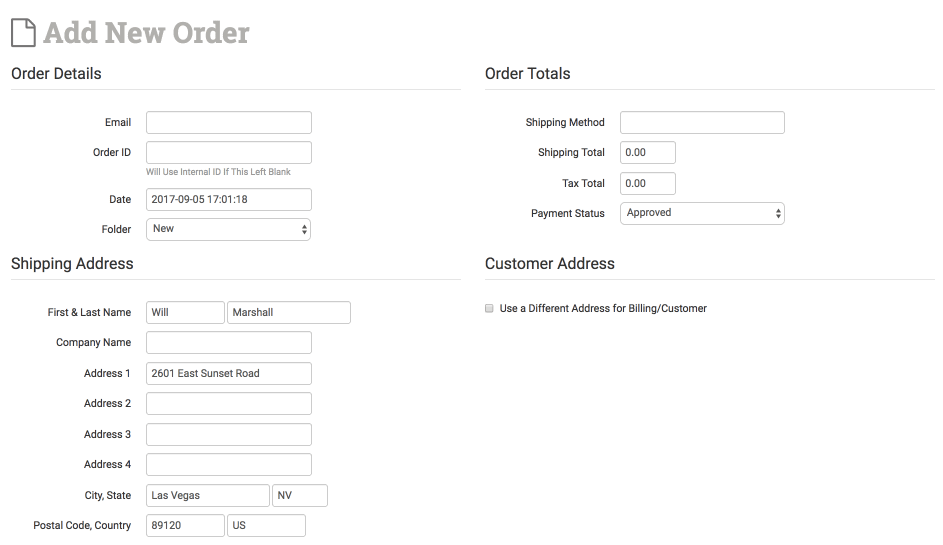
Task: Focus the Order ID text box
Action: [228, 152]
